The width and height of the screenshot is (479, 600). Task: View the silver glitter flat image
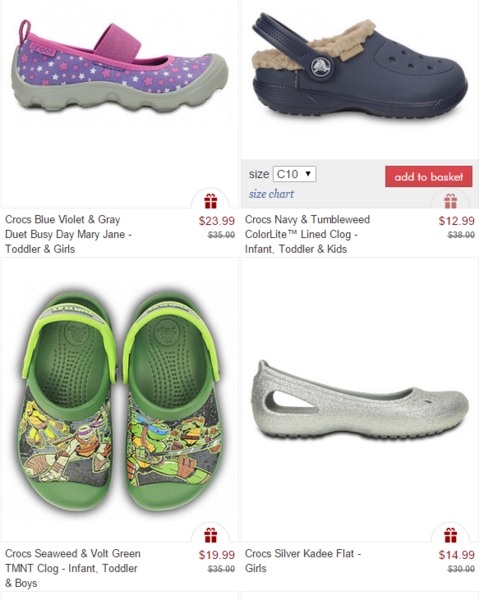pos(360,402)
